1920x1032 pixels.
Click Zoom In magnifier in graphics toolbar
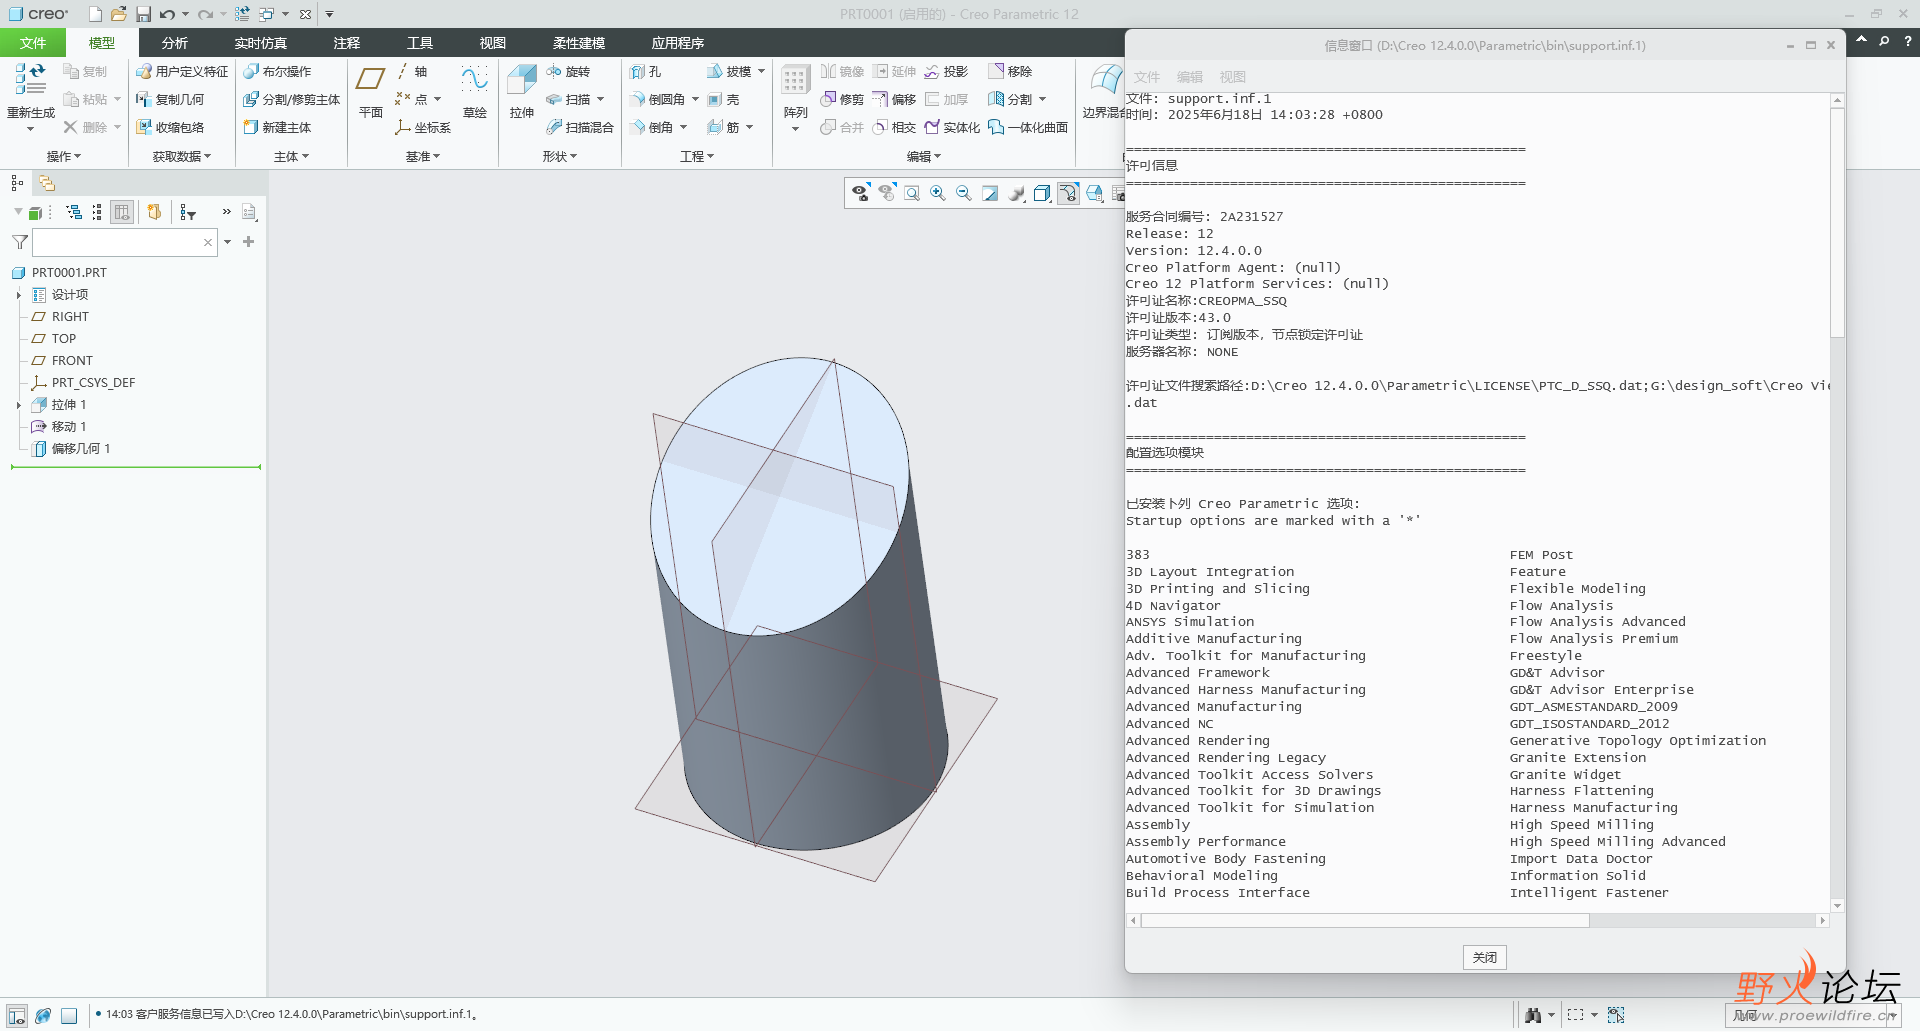(938, 194)
